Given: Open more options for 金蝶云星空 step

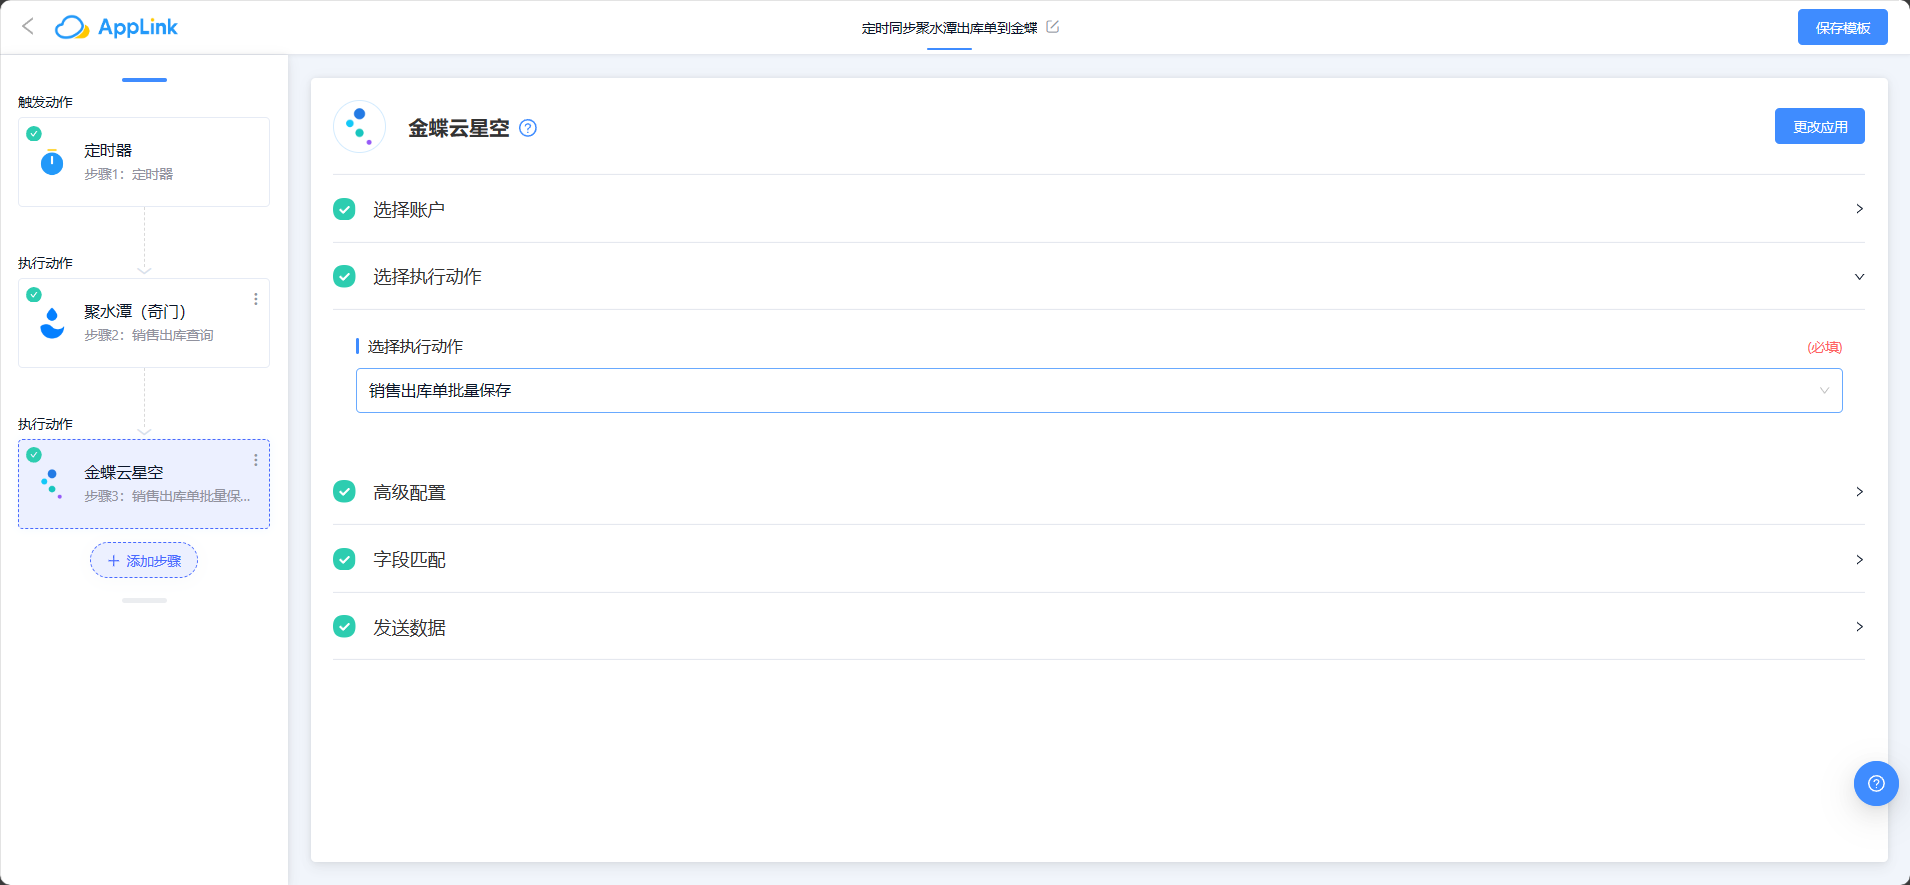Looking at the screenshot, I should click(x=256, y=460).
